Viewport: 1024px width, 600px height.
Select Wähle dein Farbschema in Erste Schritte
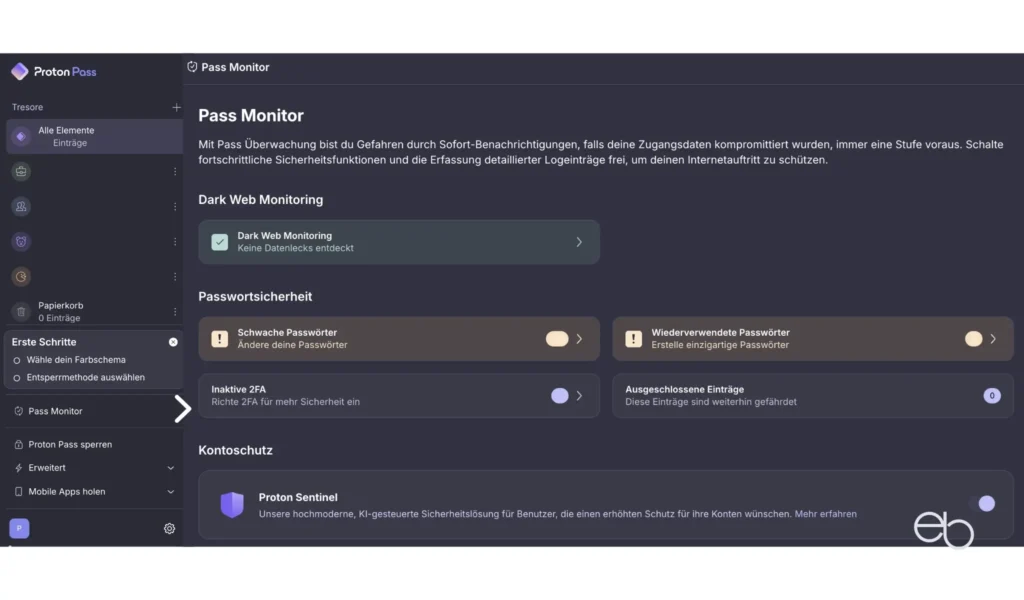click(75, 362)
